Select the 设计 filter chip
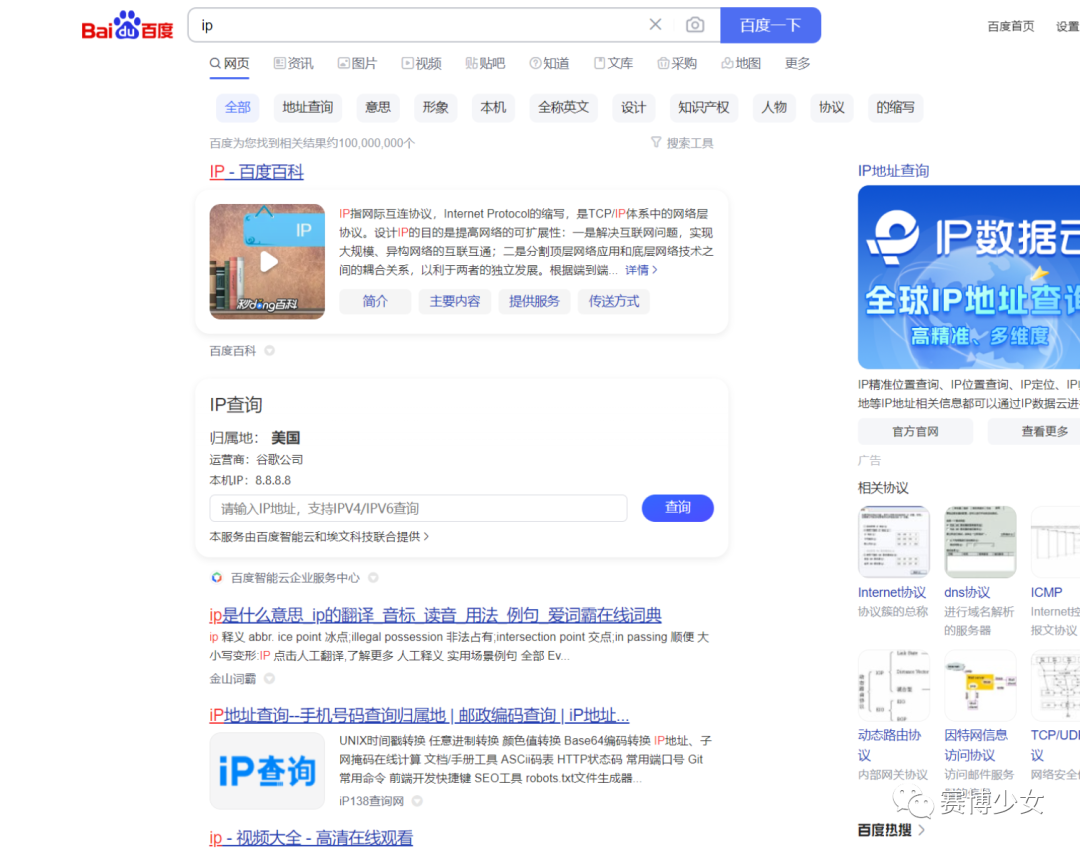 (x=634, y=107)
